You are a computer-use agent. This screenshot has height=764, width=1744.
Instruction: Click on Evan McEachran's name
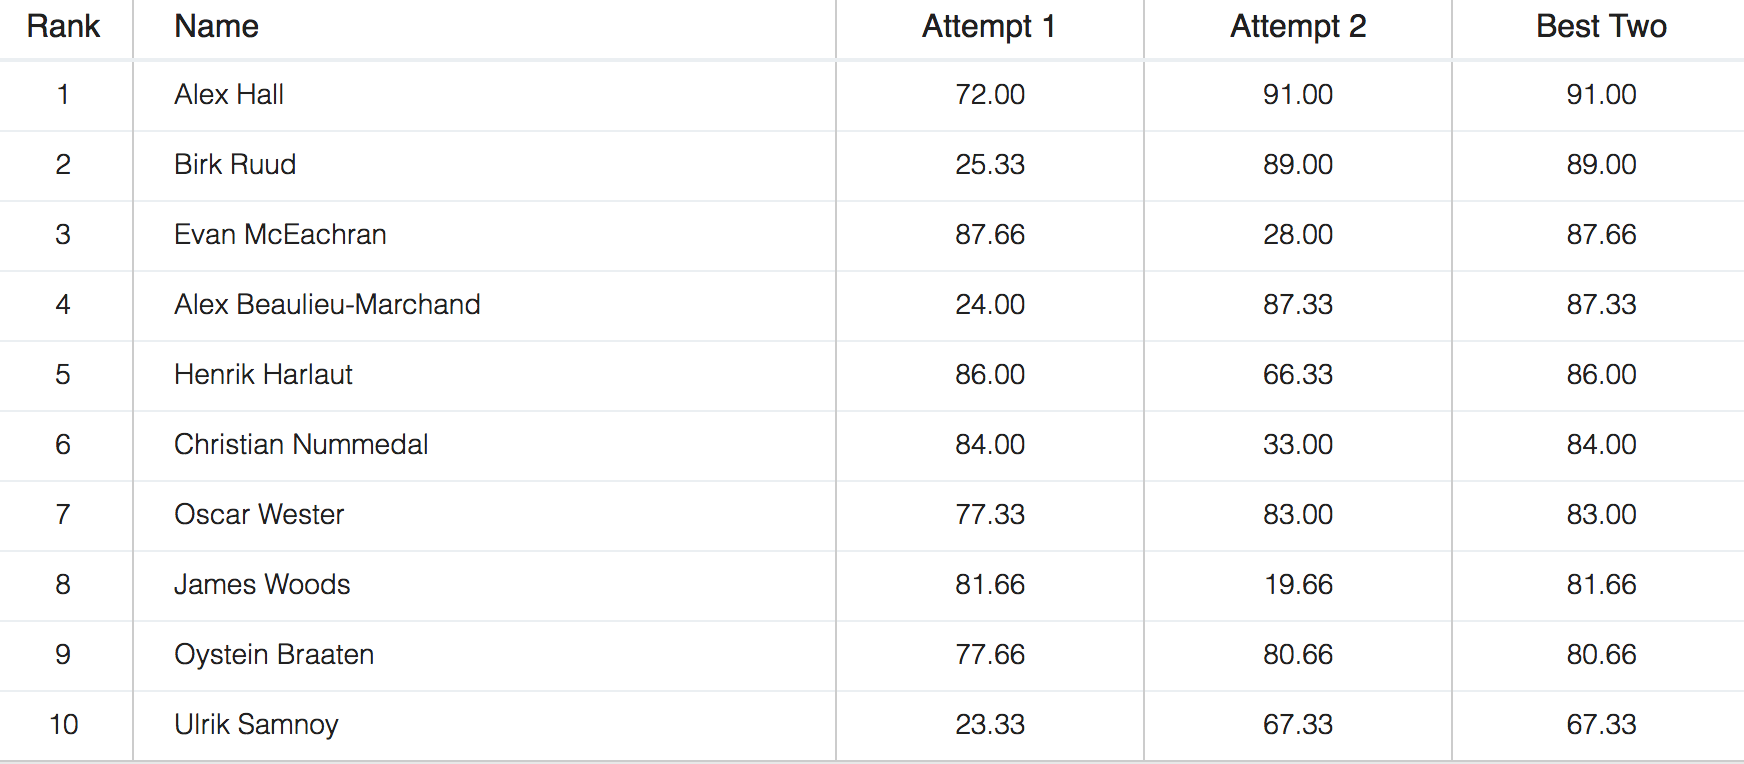(280, 235)
